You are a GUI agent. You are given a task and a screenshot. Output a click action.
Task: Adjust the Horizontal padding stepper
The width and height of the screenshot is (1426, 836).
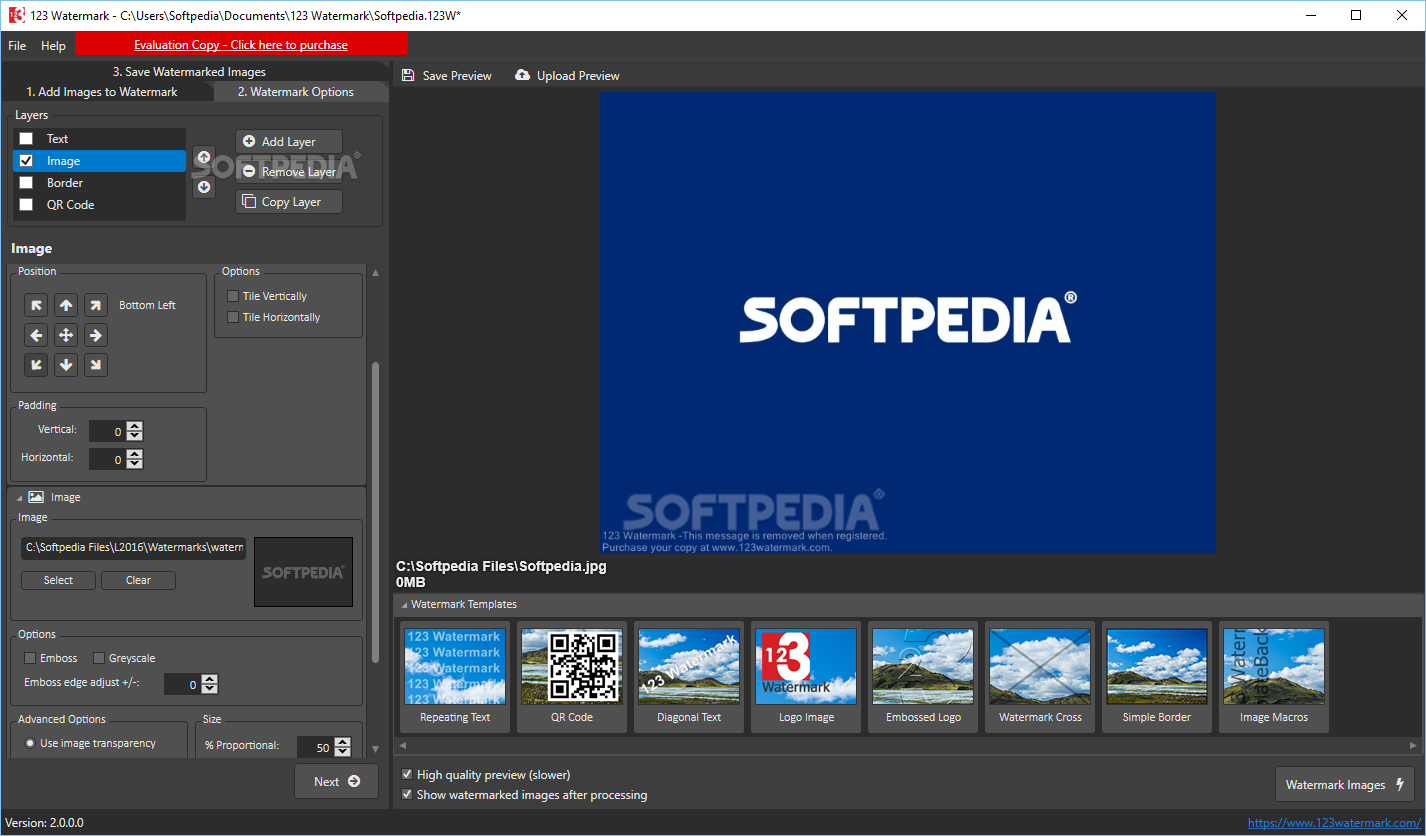[135, 459]
